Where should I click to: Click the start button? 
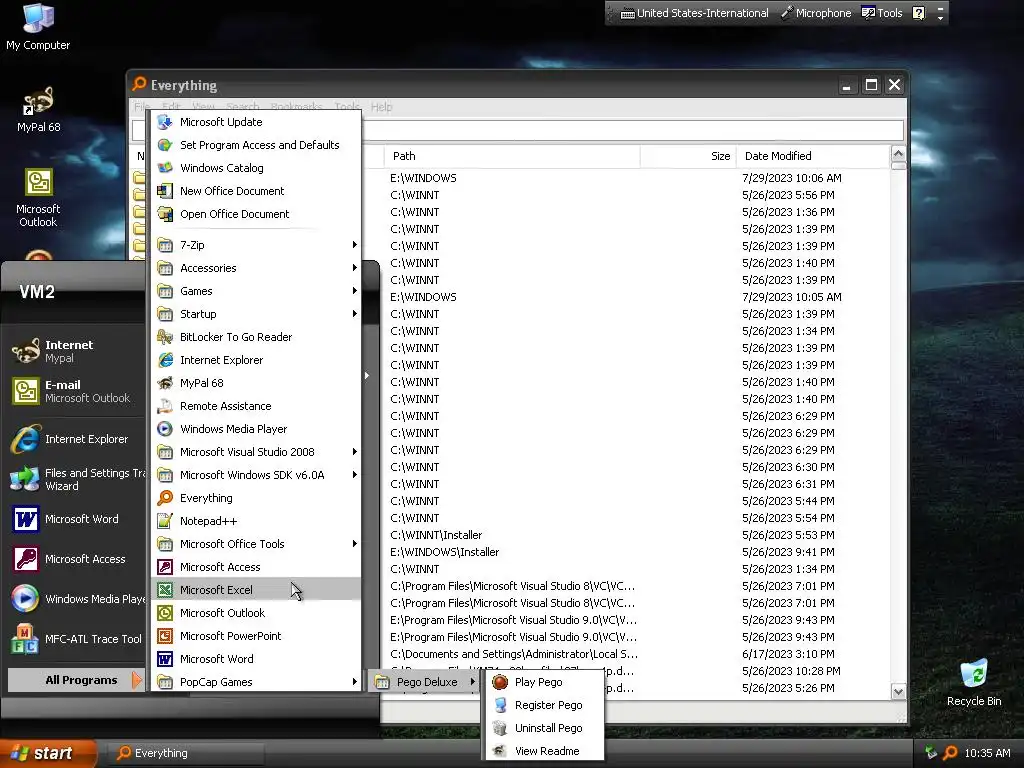(46, 753)
